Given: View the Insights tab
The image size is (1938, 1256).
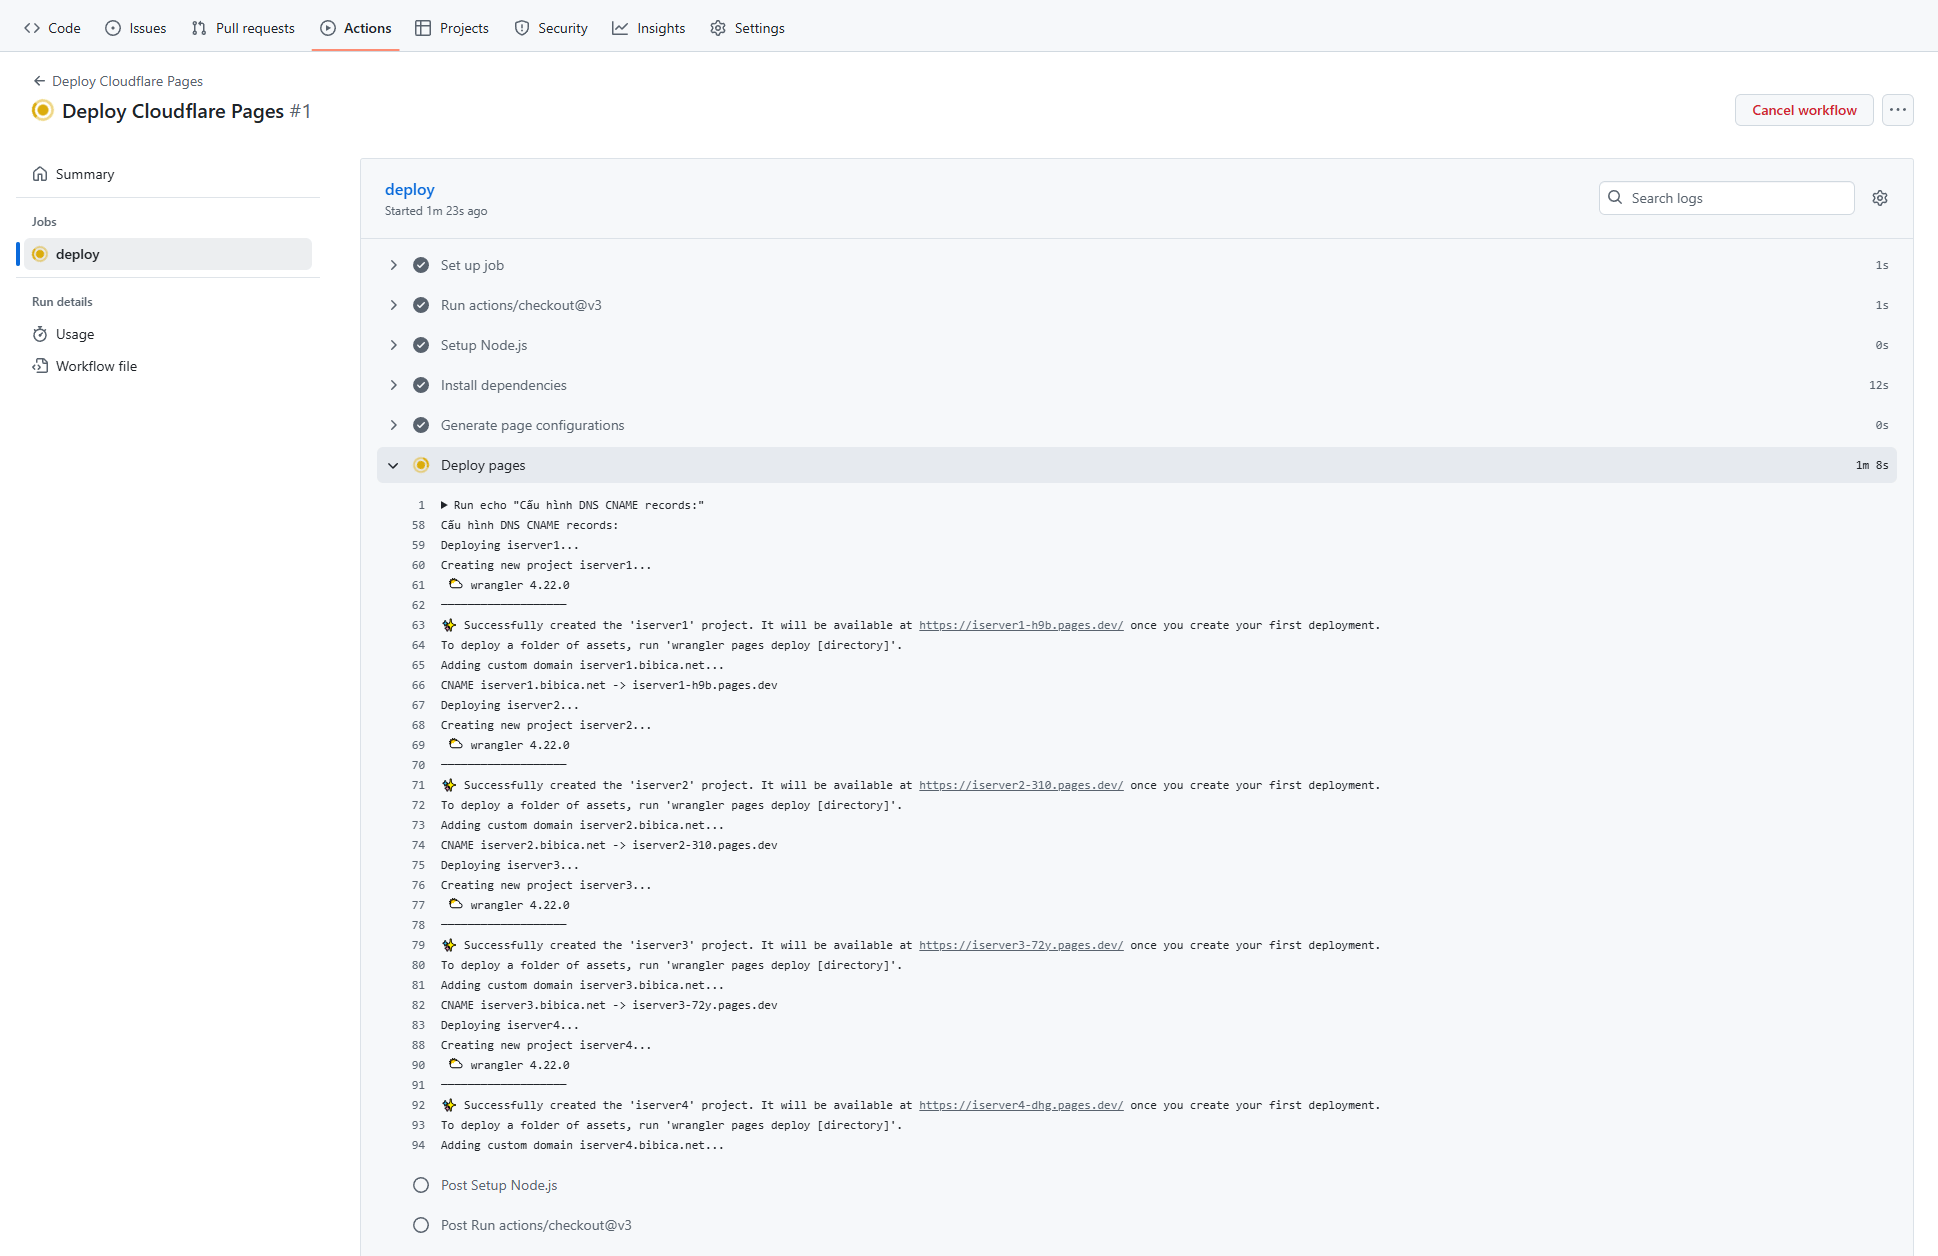Looking at the screenshot, I should point(649,28).
